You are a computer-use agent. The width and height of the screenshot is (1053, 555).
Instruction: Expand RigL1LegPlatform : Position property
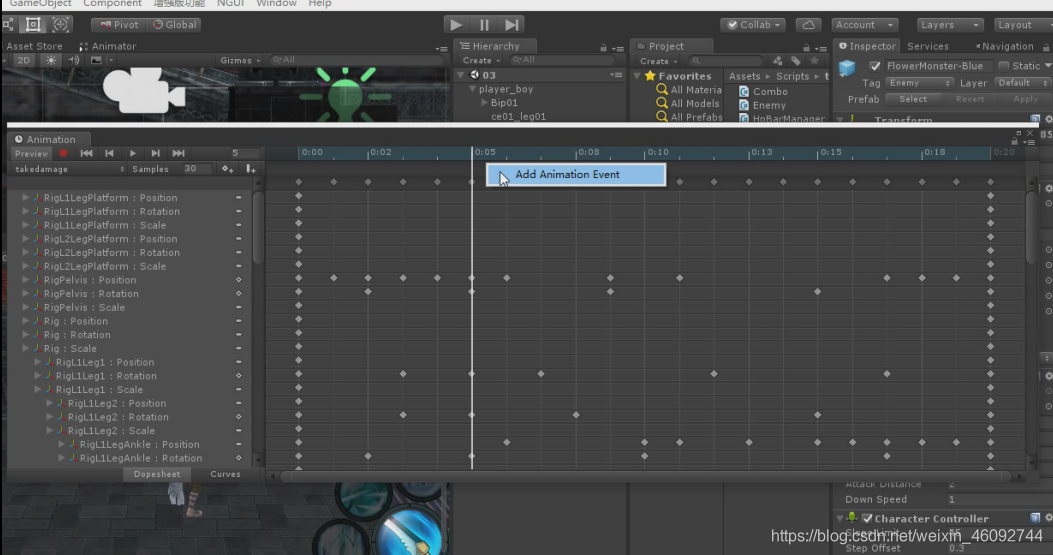pyautogui.click(x=26, y=198)
